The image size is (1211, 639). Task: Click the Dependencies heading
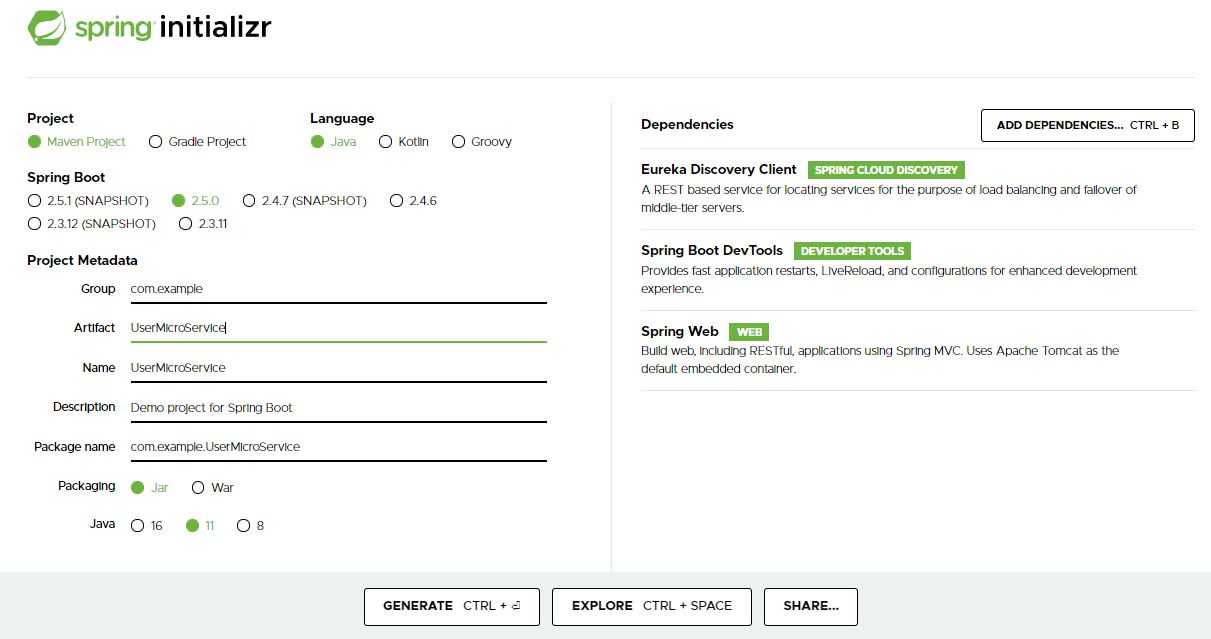pos(687,125)
